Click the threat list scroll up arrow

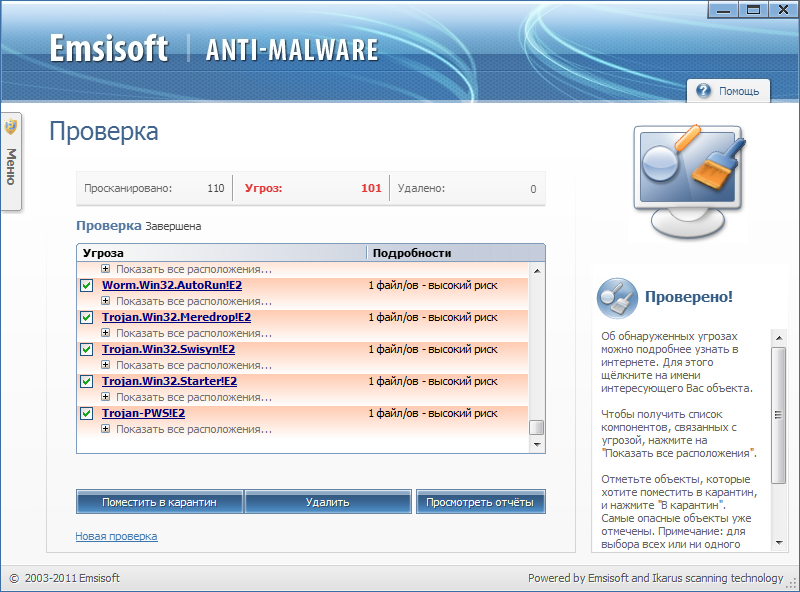coord(537,270)
